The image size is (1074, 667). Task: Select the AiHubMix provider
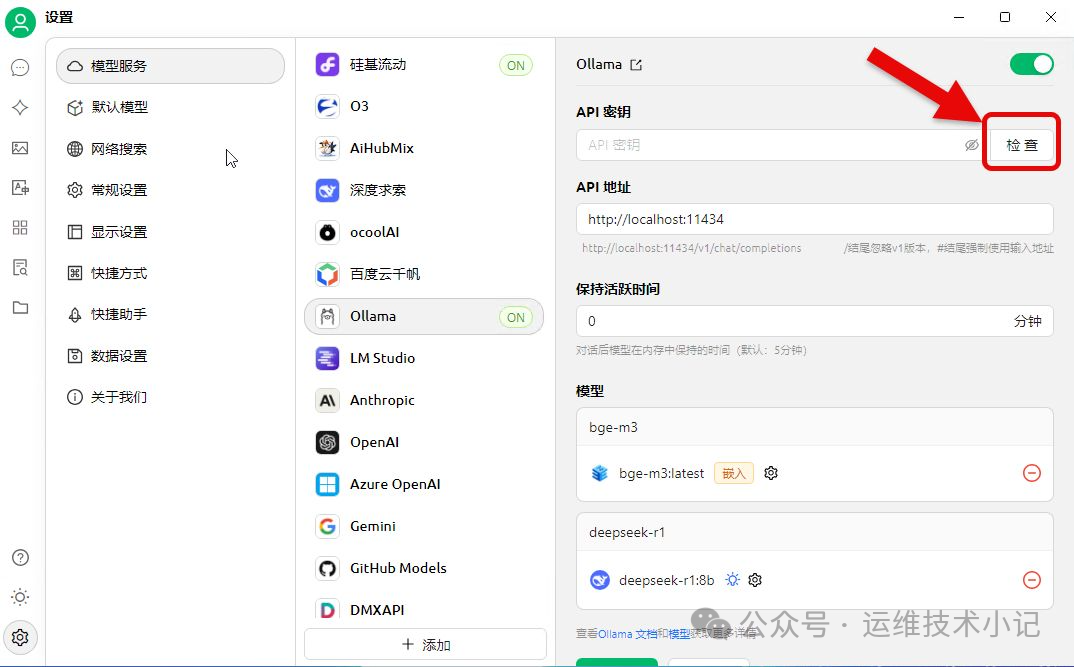tap(424, 149)
